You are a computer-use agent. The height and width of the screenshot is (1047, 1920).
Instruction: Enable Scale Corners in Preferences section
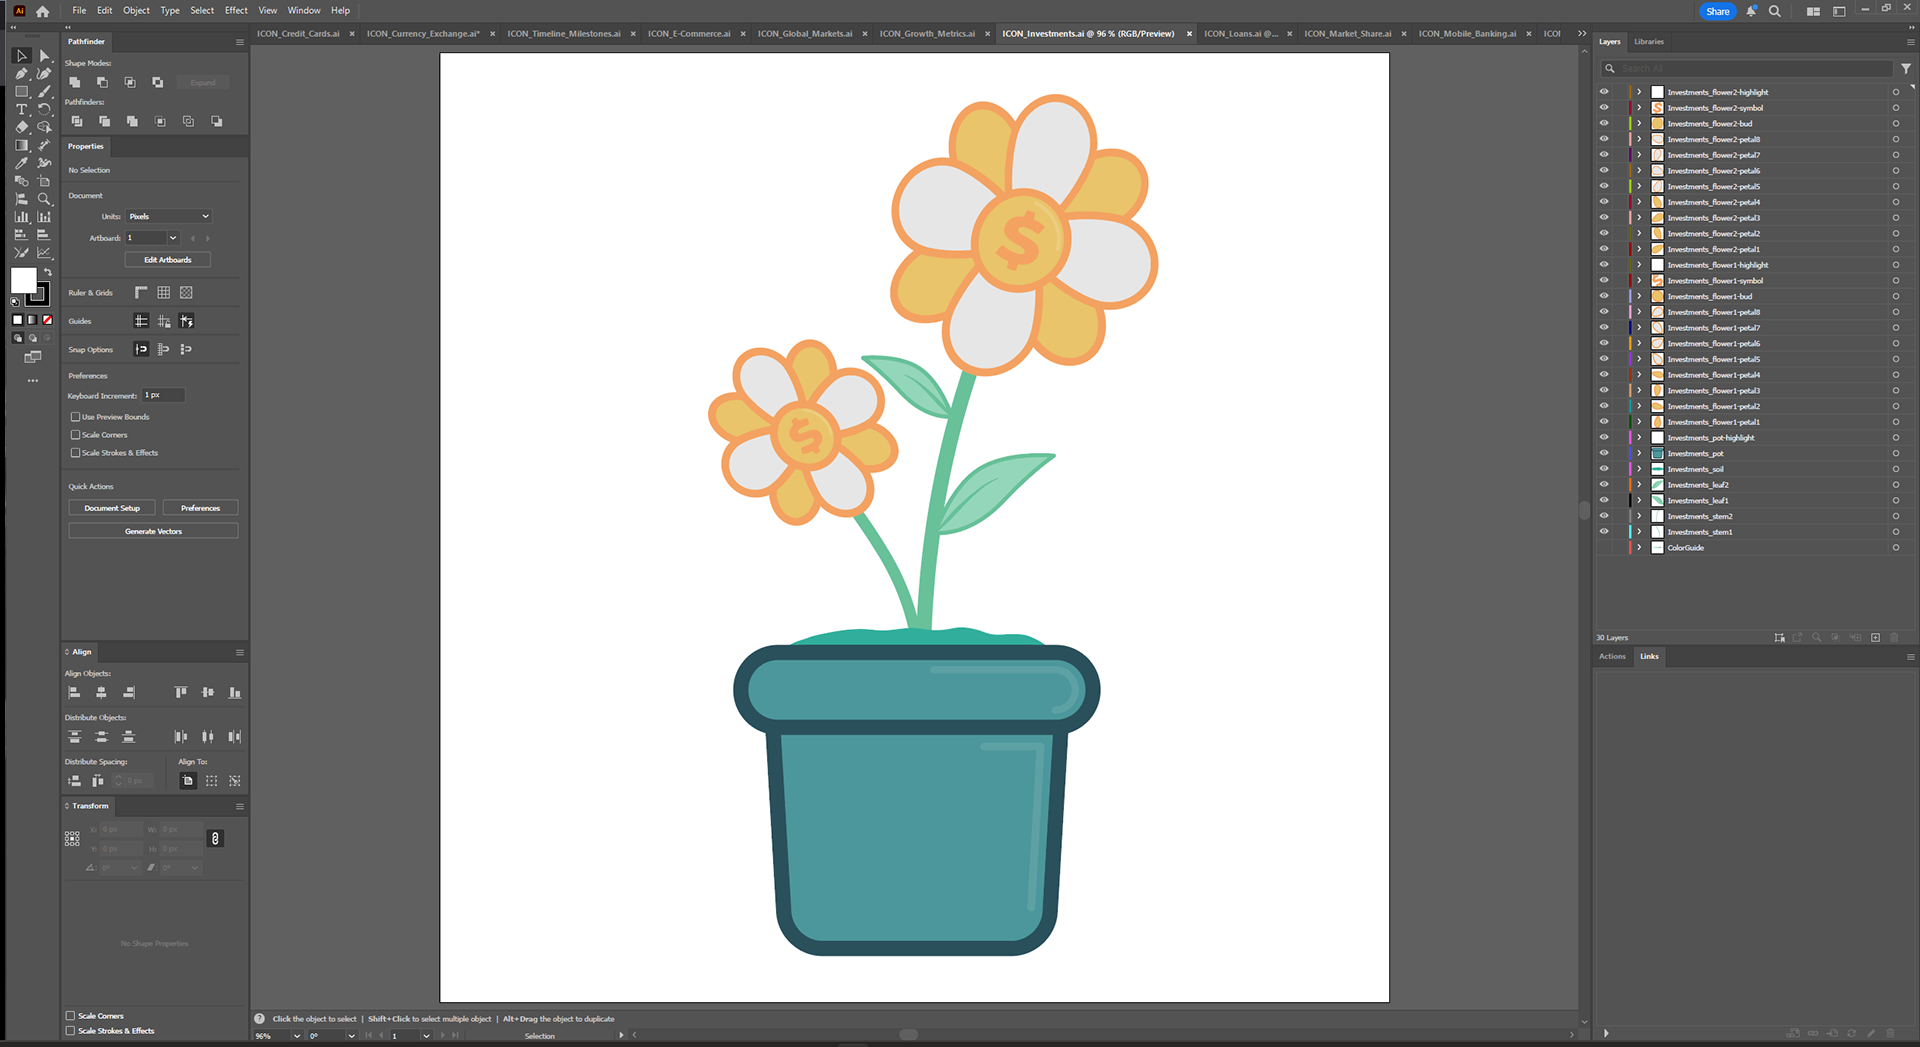coord(75,435)
